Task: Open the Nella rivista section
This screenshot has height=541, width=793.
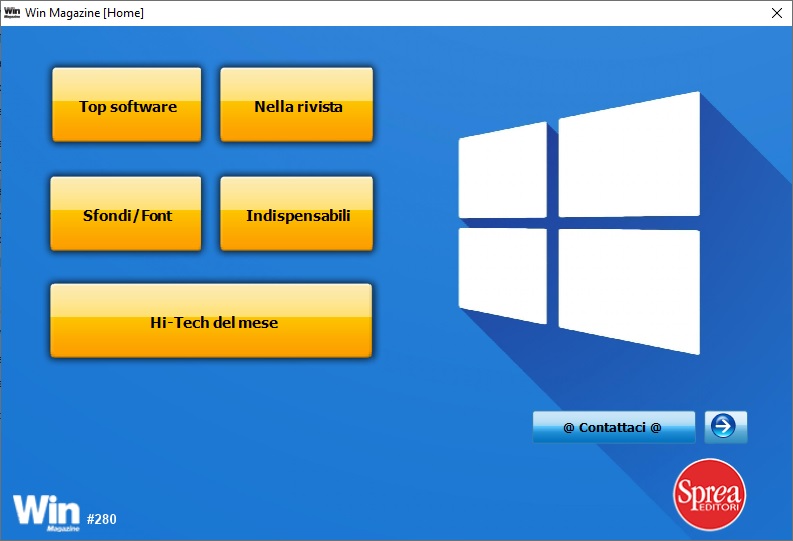Action: 297,105
